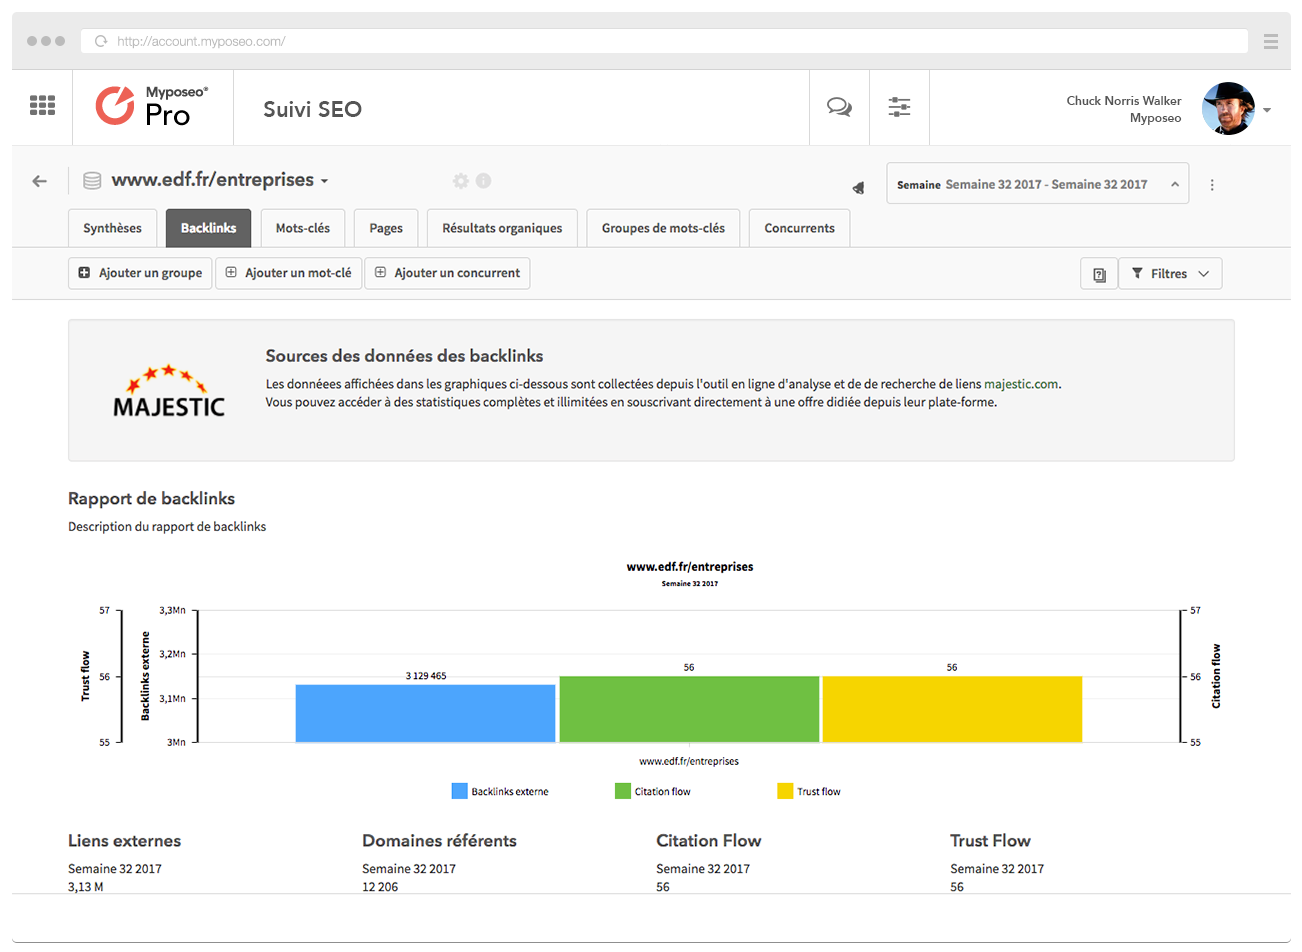This screenshot has height=952, width=1302.
Task: Click the Citation Flow stats heading
Action: click(709, 841)
